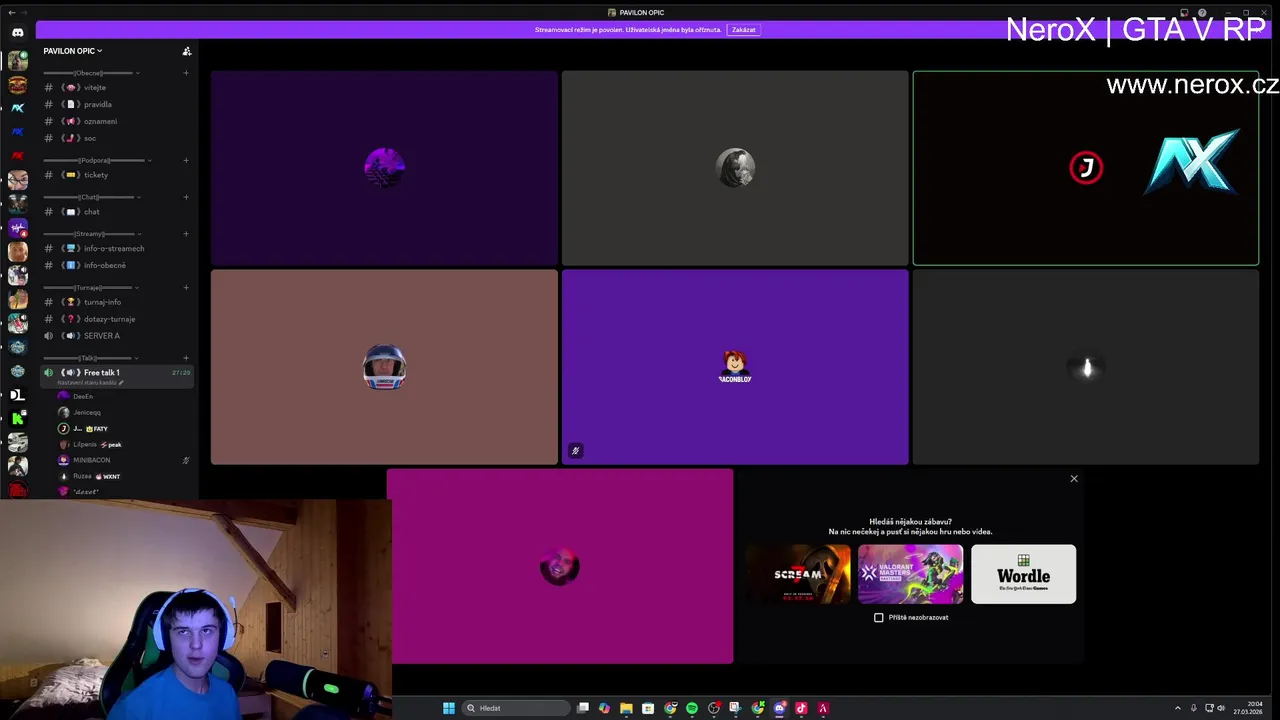The height and width of the screenshot is (720, 1280).
Task: Add a channel to the Talk category
Action: 186,358
